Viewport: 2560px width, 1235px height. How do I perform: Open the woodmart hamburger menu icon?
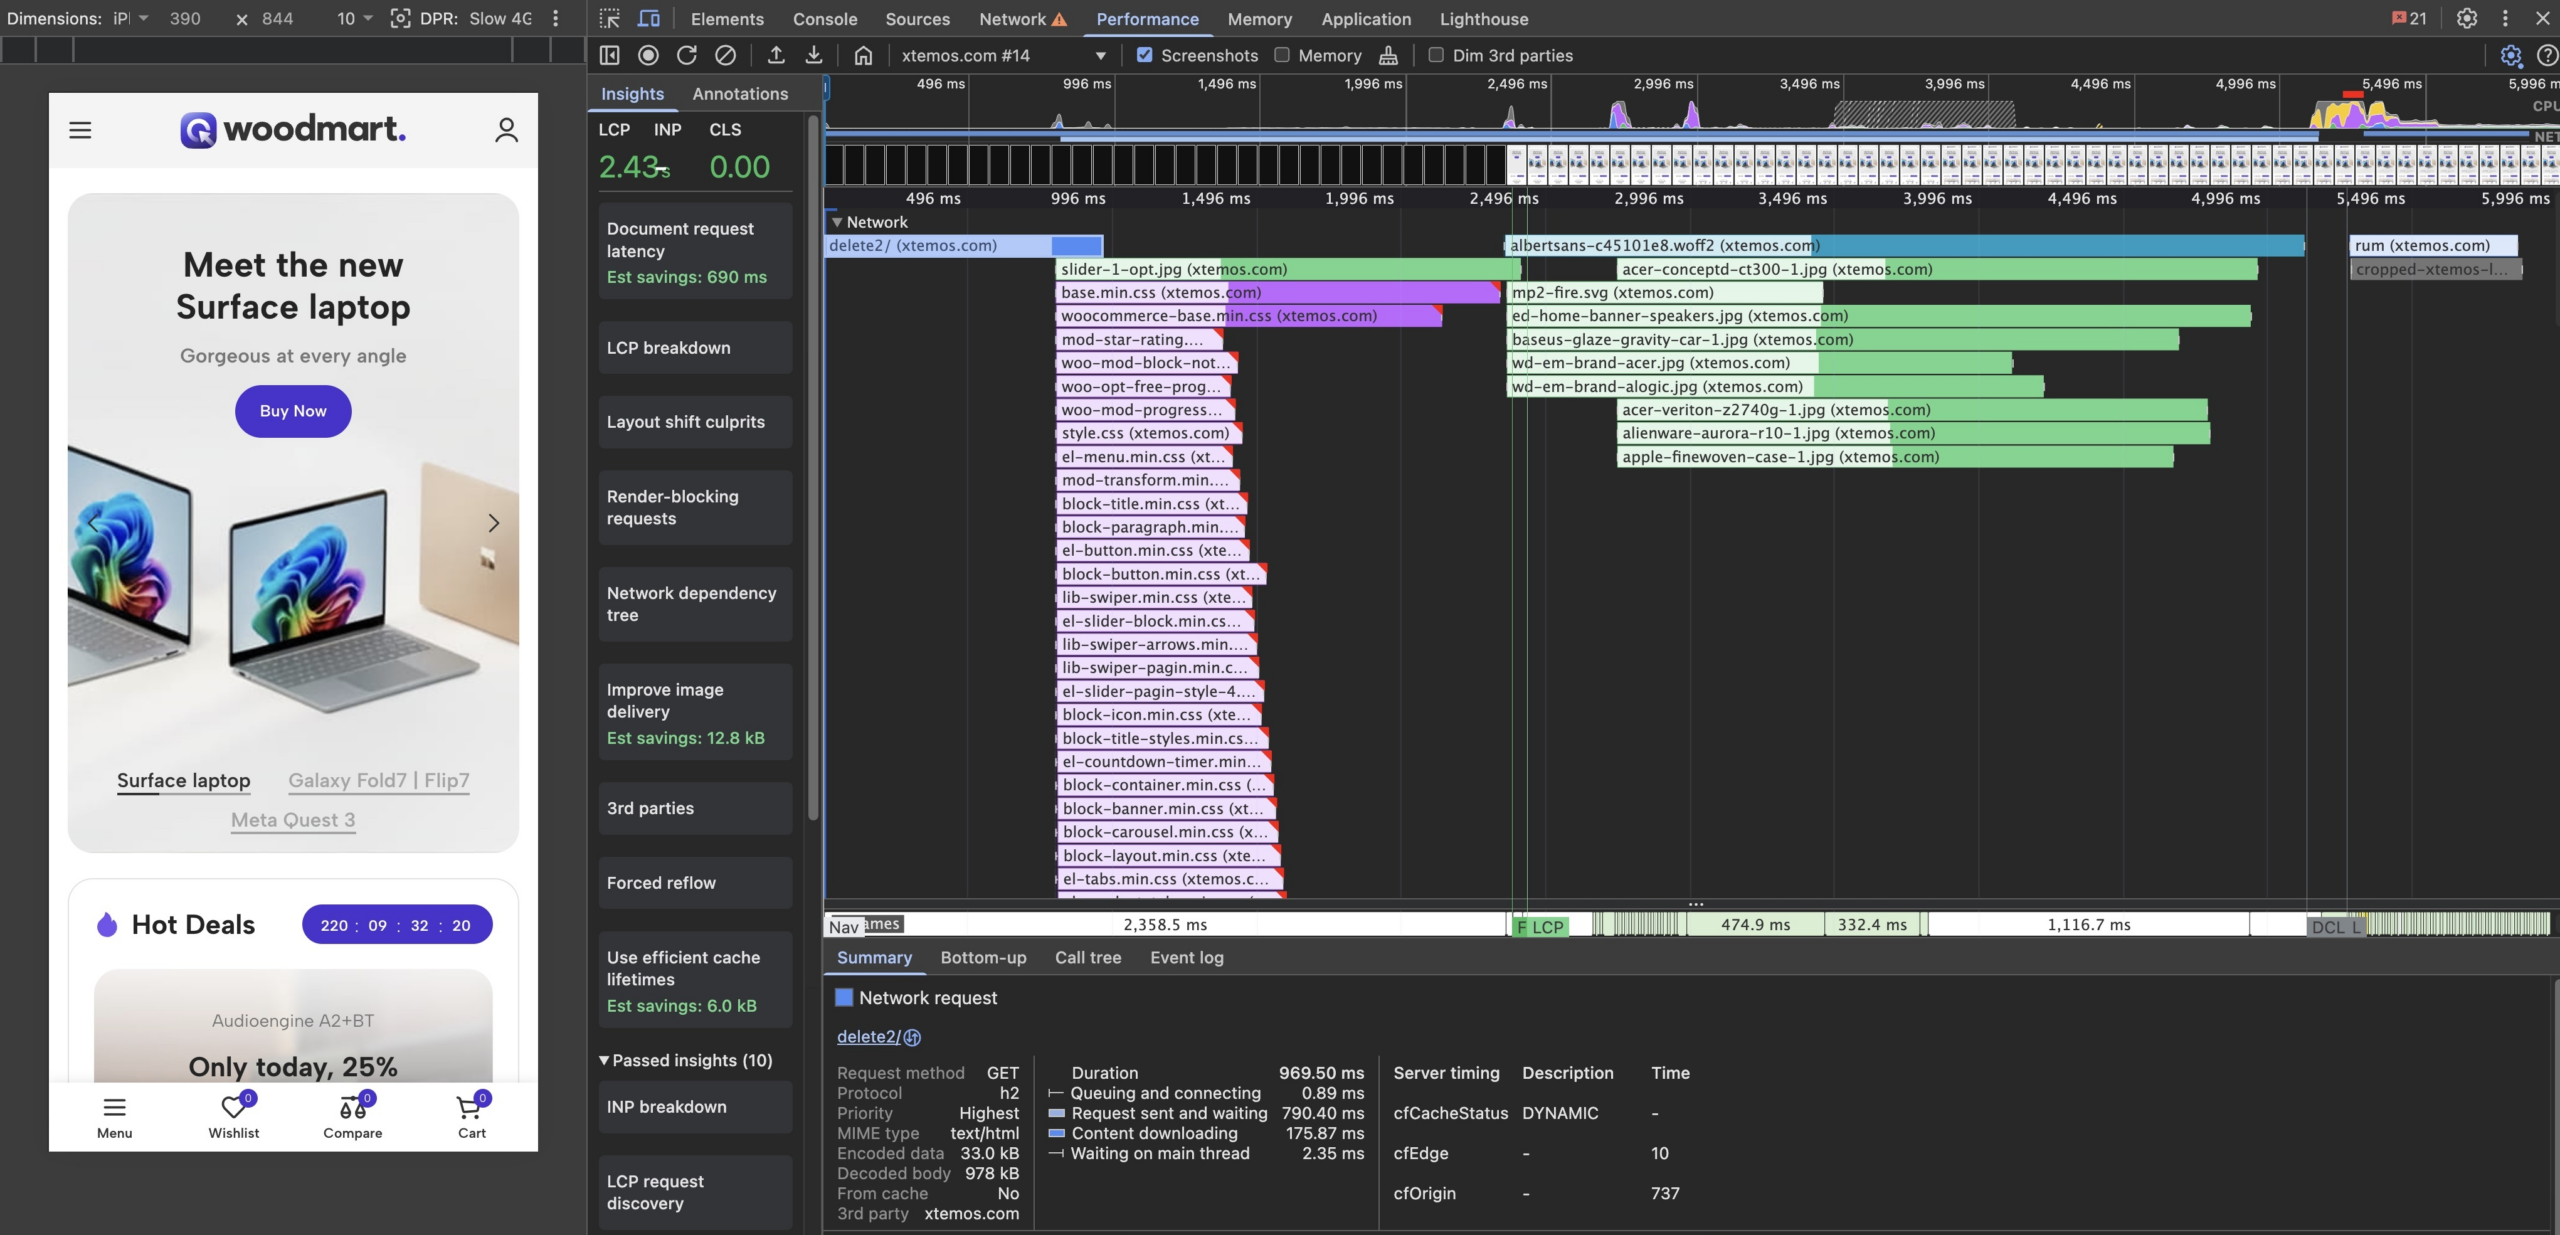(x=80, y=130)
